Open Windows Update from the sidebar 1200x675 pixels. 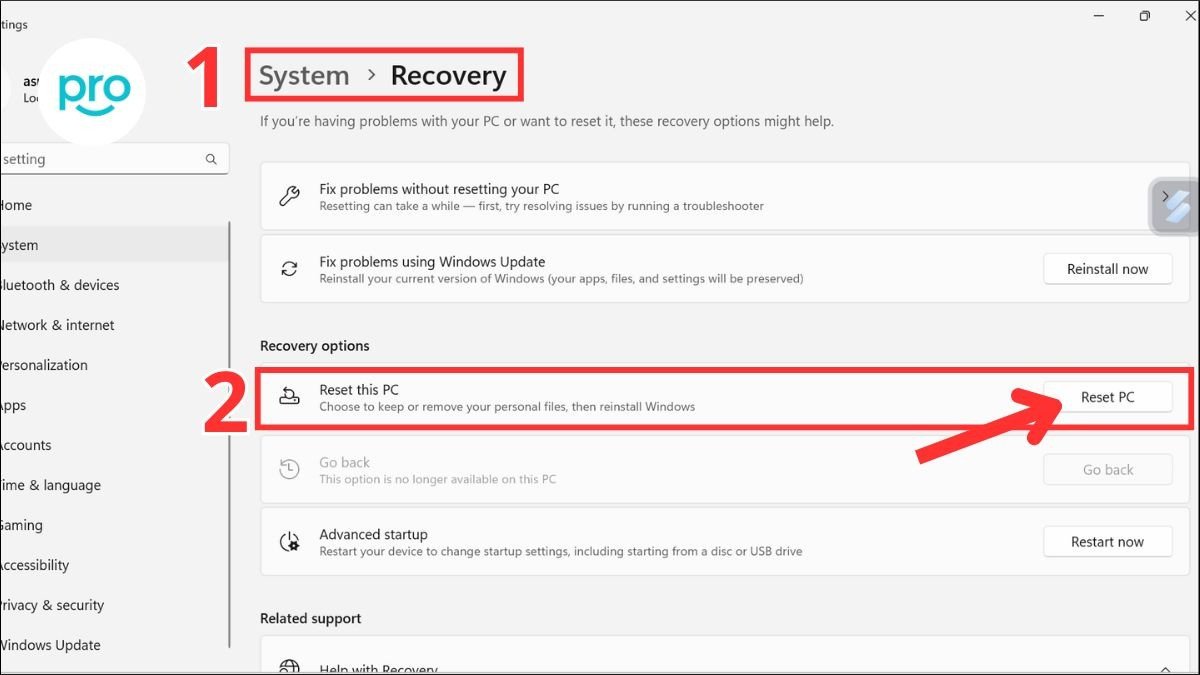coord(50,645)
